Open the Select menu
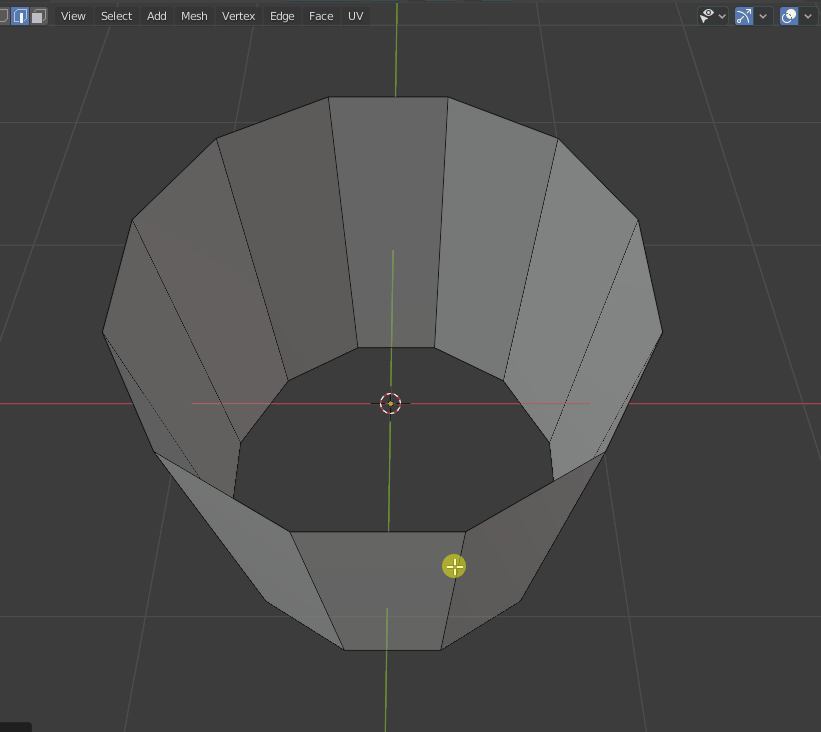Image resolution: width=821 pixels, height=732 pixels. point(116,16)
